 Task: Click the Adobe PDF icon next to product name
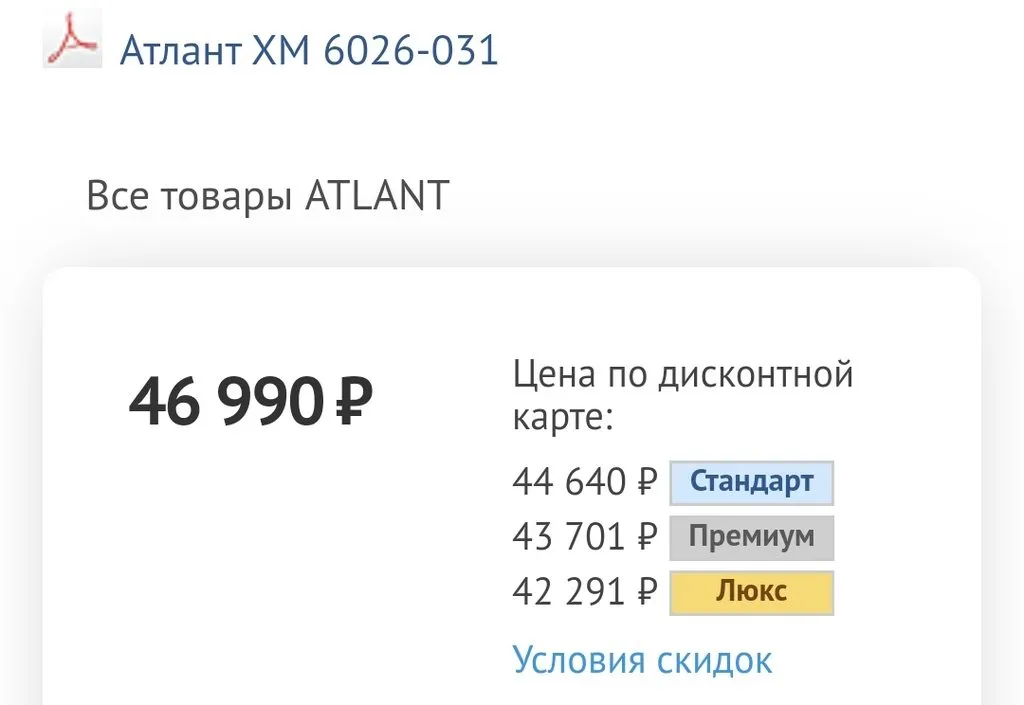(71, 42)
